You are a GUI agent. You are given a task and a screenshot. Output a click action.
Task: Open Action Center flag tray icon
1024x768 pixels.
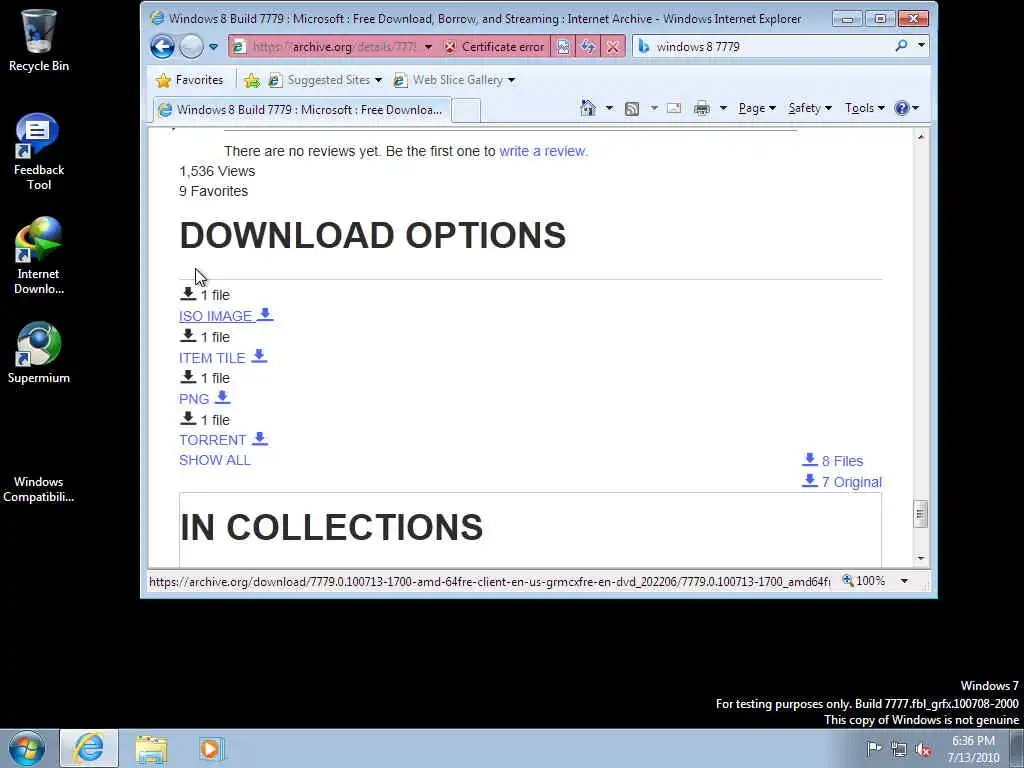tap(874, 748)
